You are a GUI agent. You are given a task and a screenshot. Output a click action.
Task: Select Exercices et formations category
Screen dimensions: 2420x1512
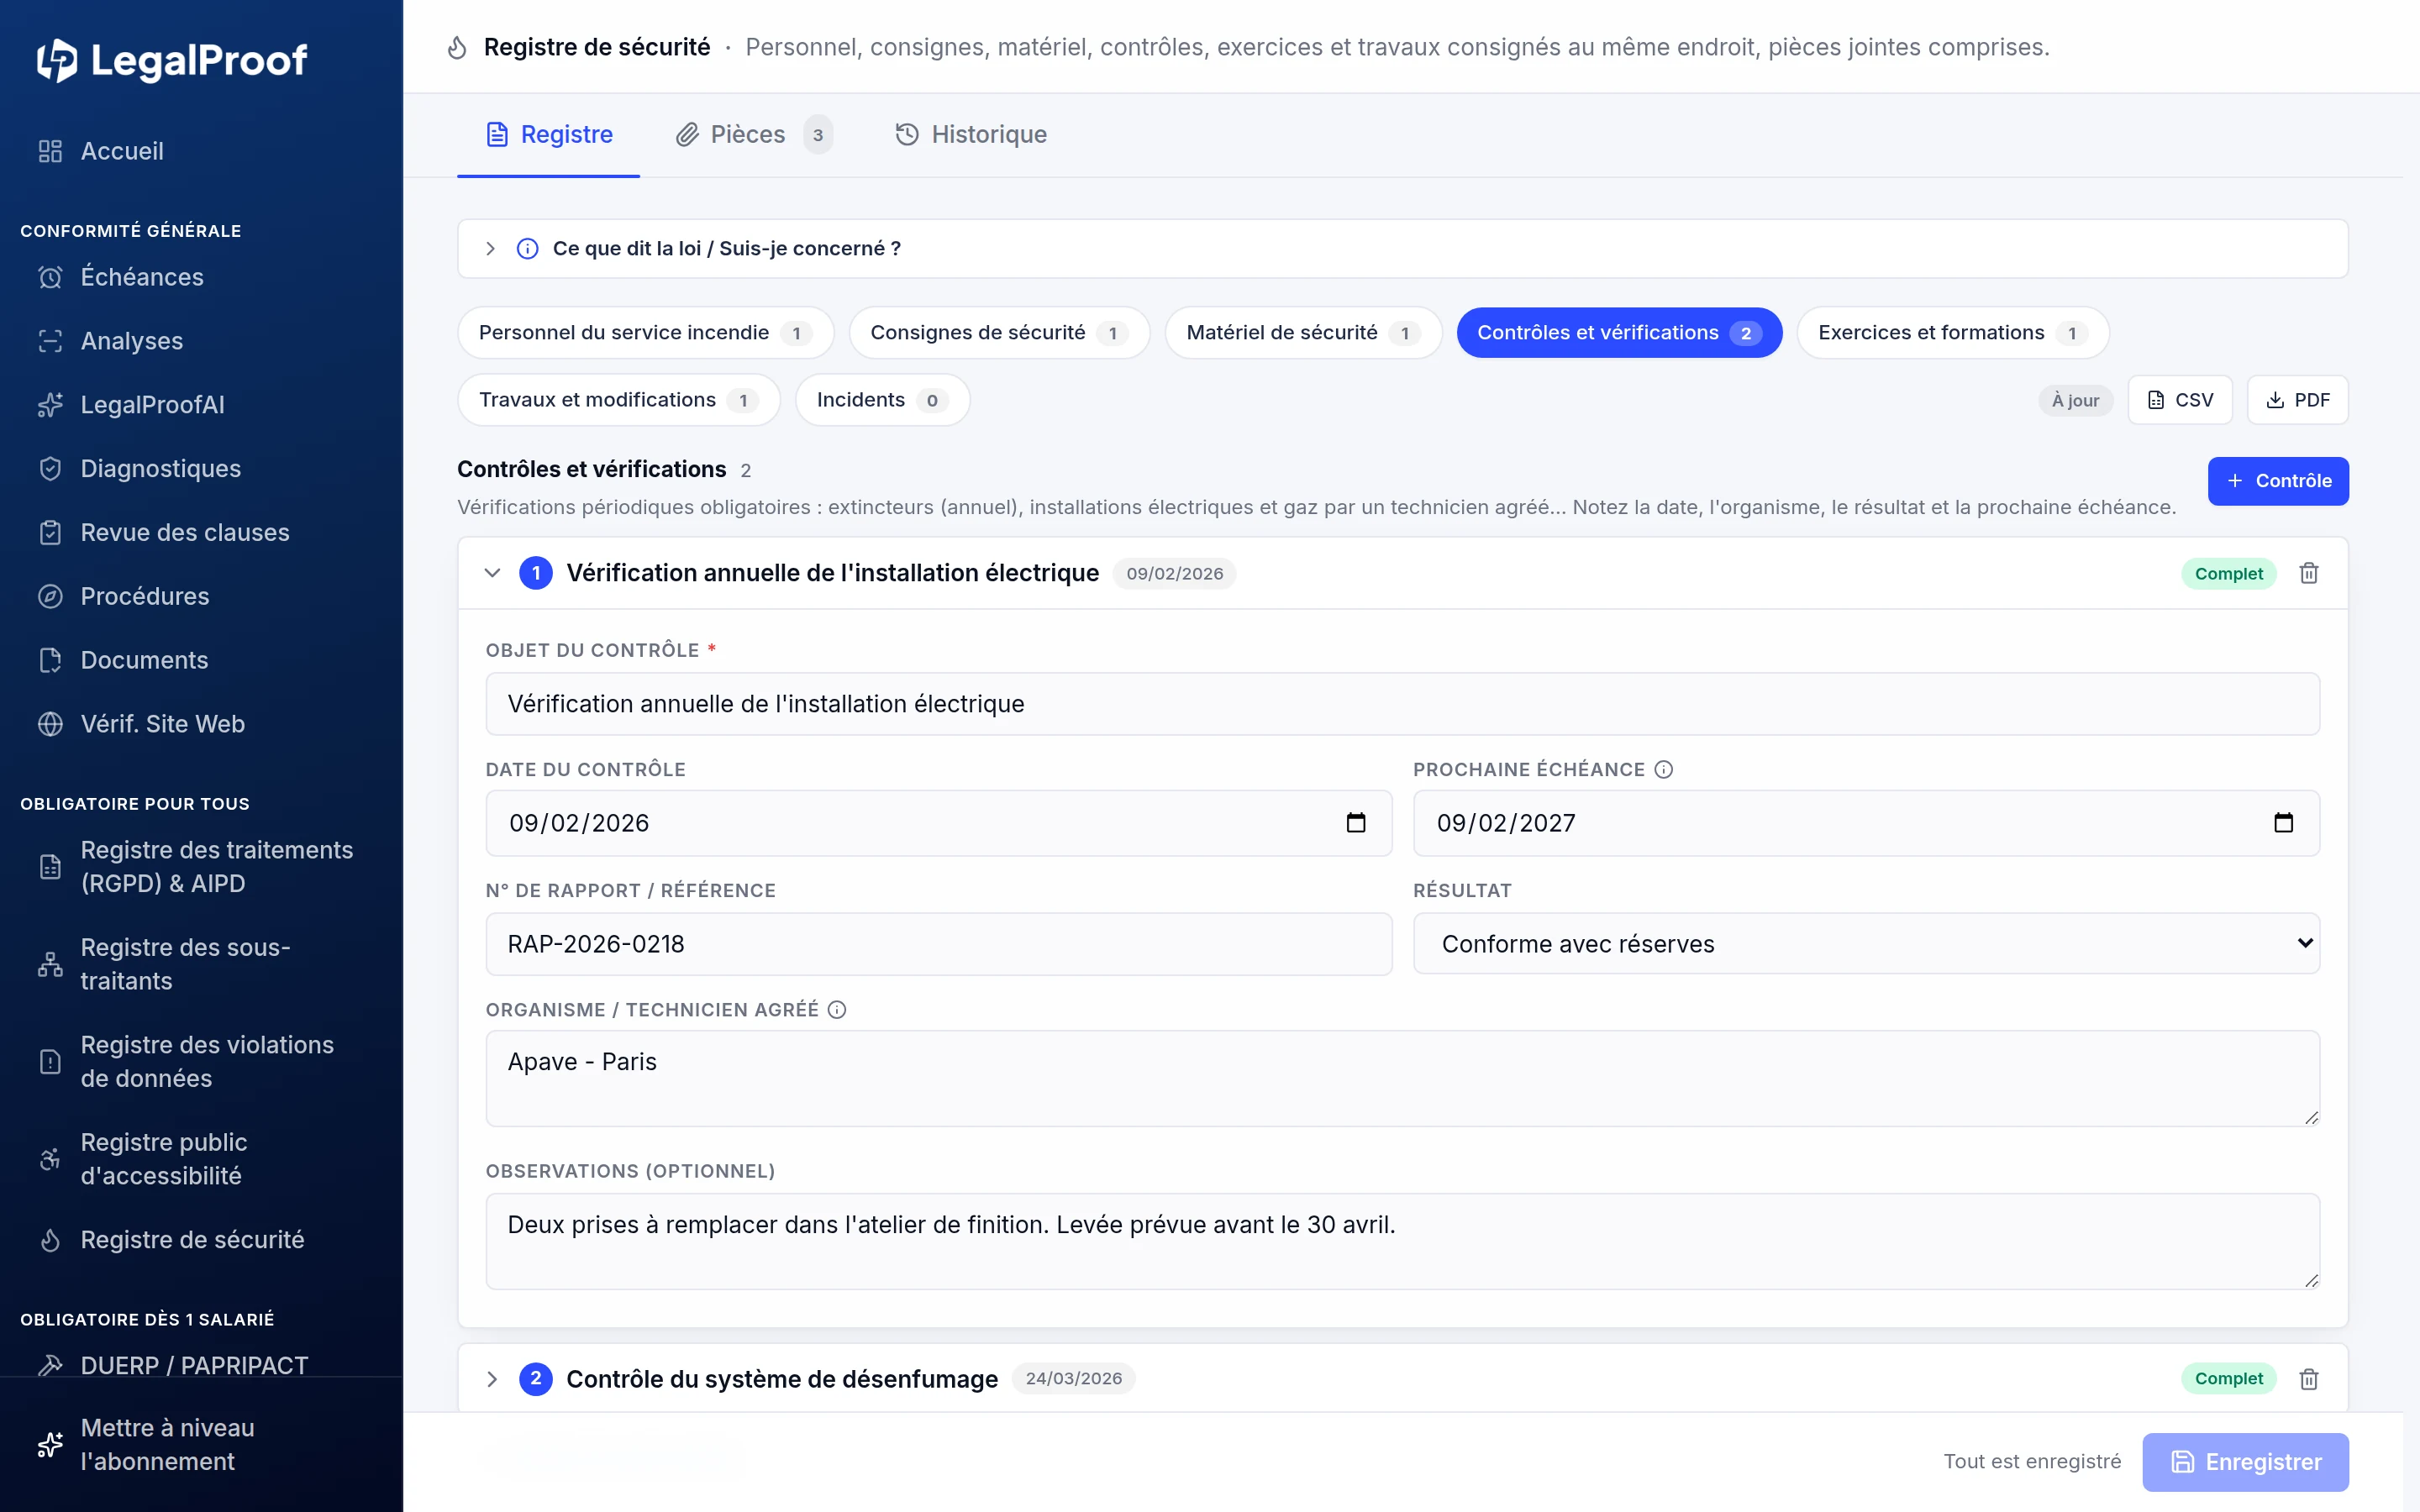pos(1952,333)
